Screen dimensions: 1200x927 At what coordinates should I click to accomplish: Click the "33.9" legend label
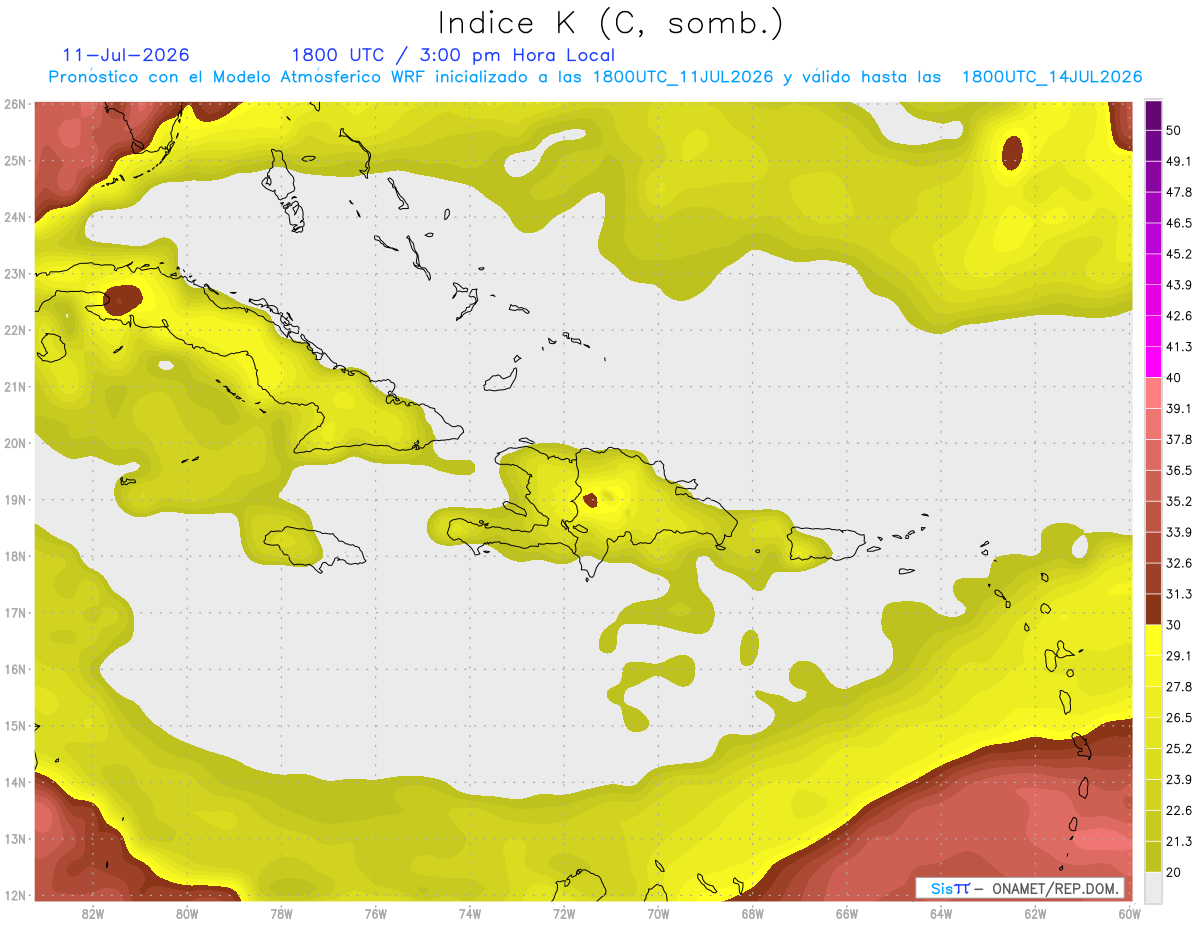pos(1179,532)
